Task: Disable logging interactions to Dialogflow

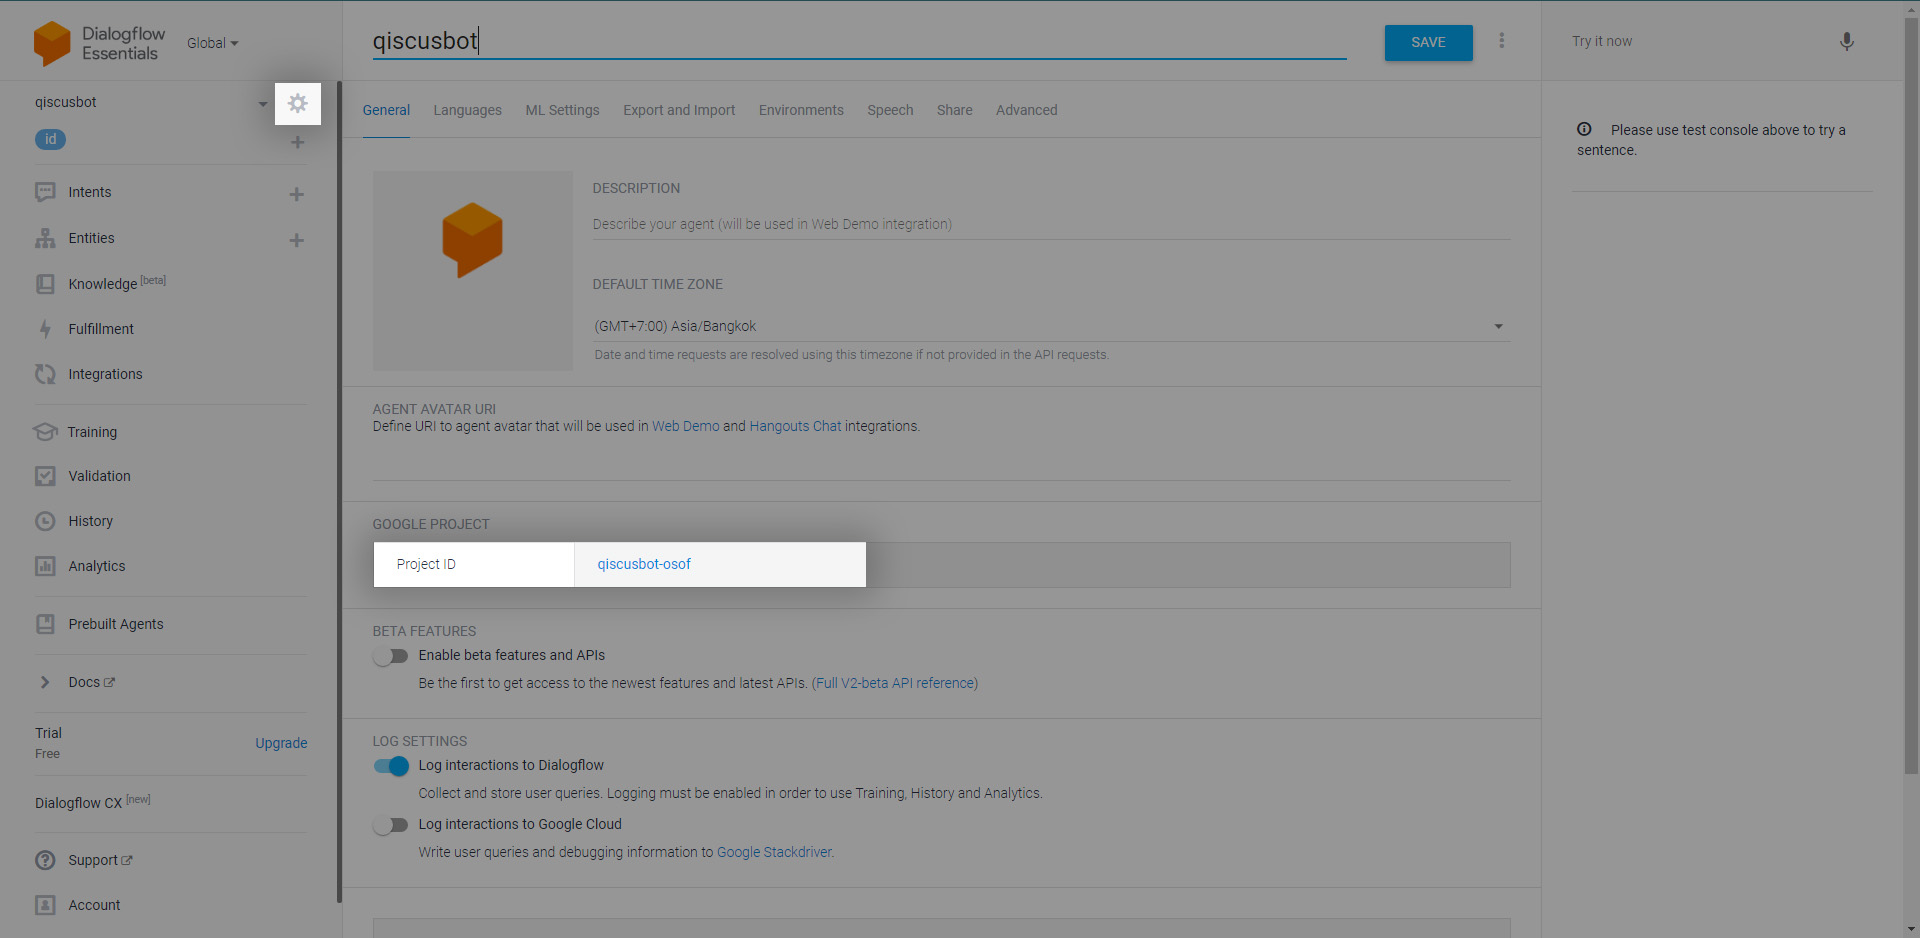Action: point(390,765)
